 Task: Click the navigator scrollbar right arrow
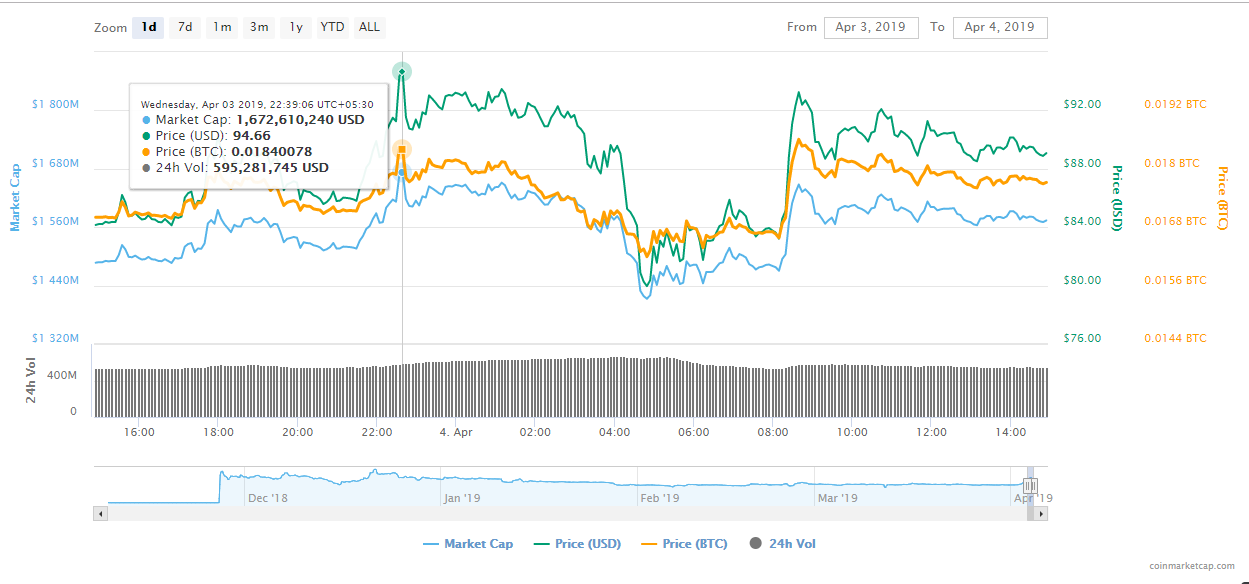[1041, 513]
